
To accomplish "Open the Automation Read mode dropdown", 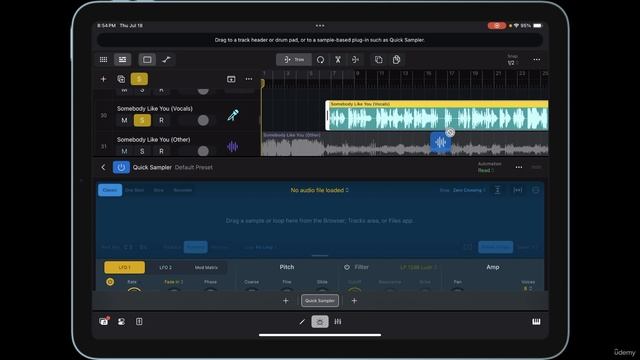I will 486,170.
